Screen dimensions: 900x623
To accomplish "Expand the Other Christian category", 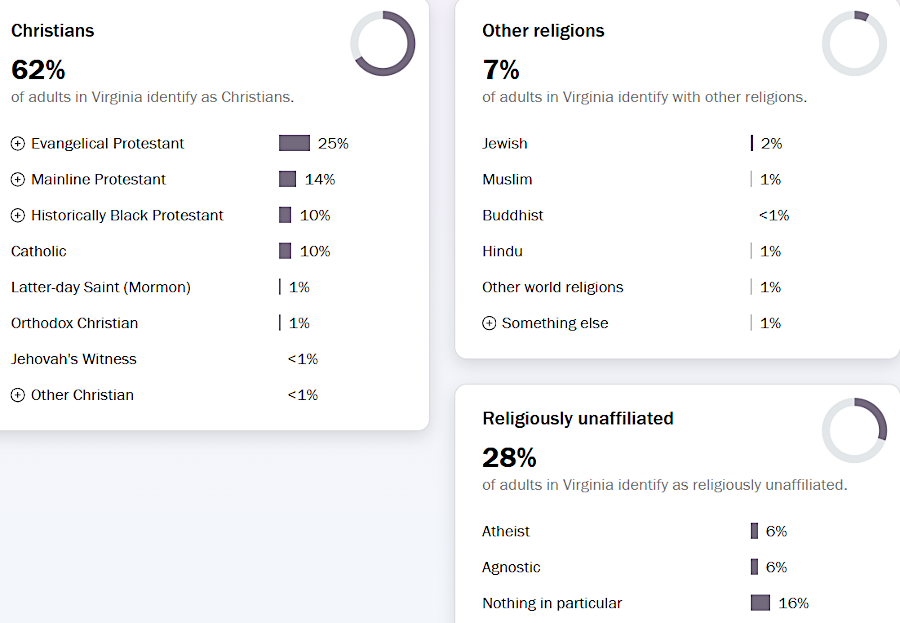I will point(18,395).
